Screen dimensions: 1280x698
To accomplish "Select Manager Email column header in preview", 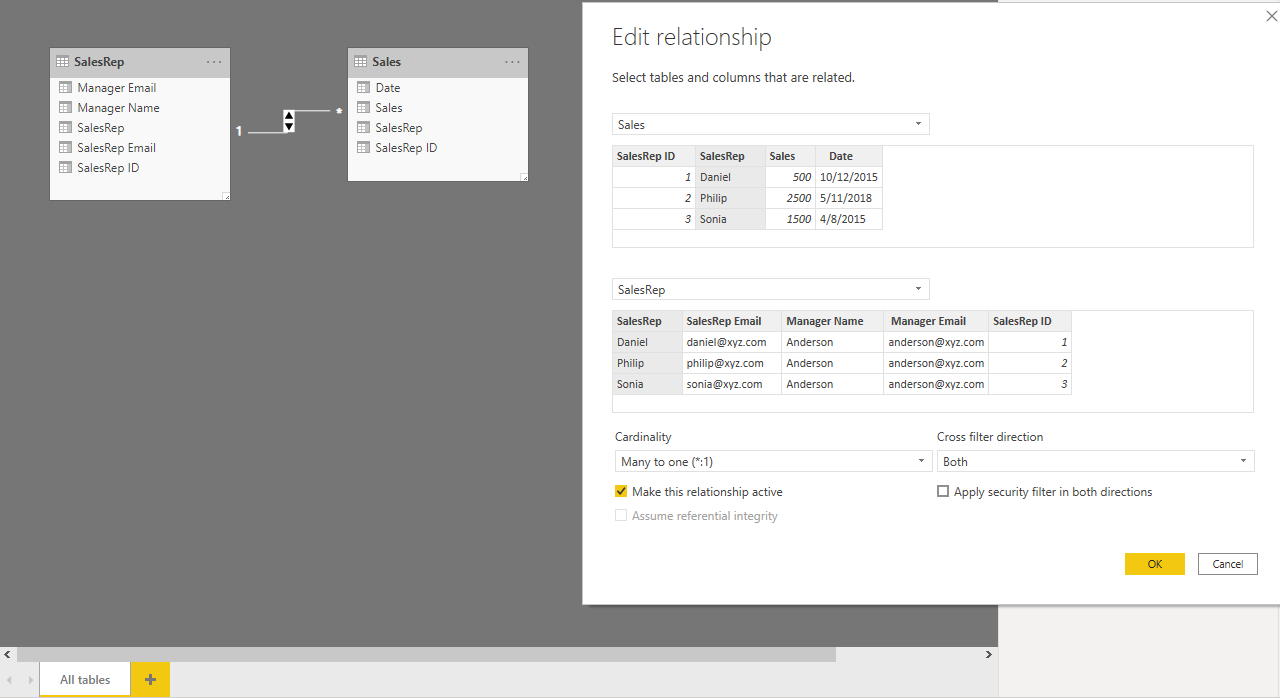I will 936,321.
